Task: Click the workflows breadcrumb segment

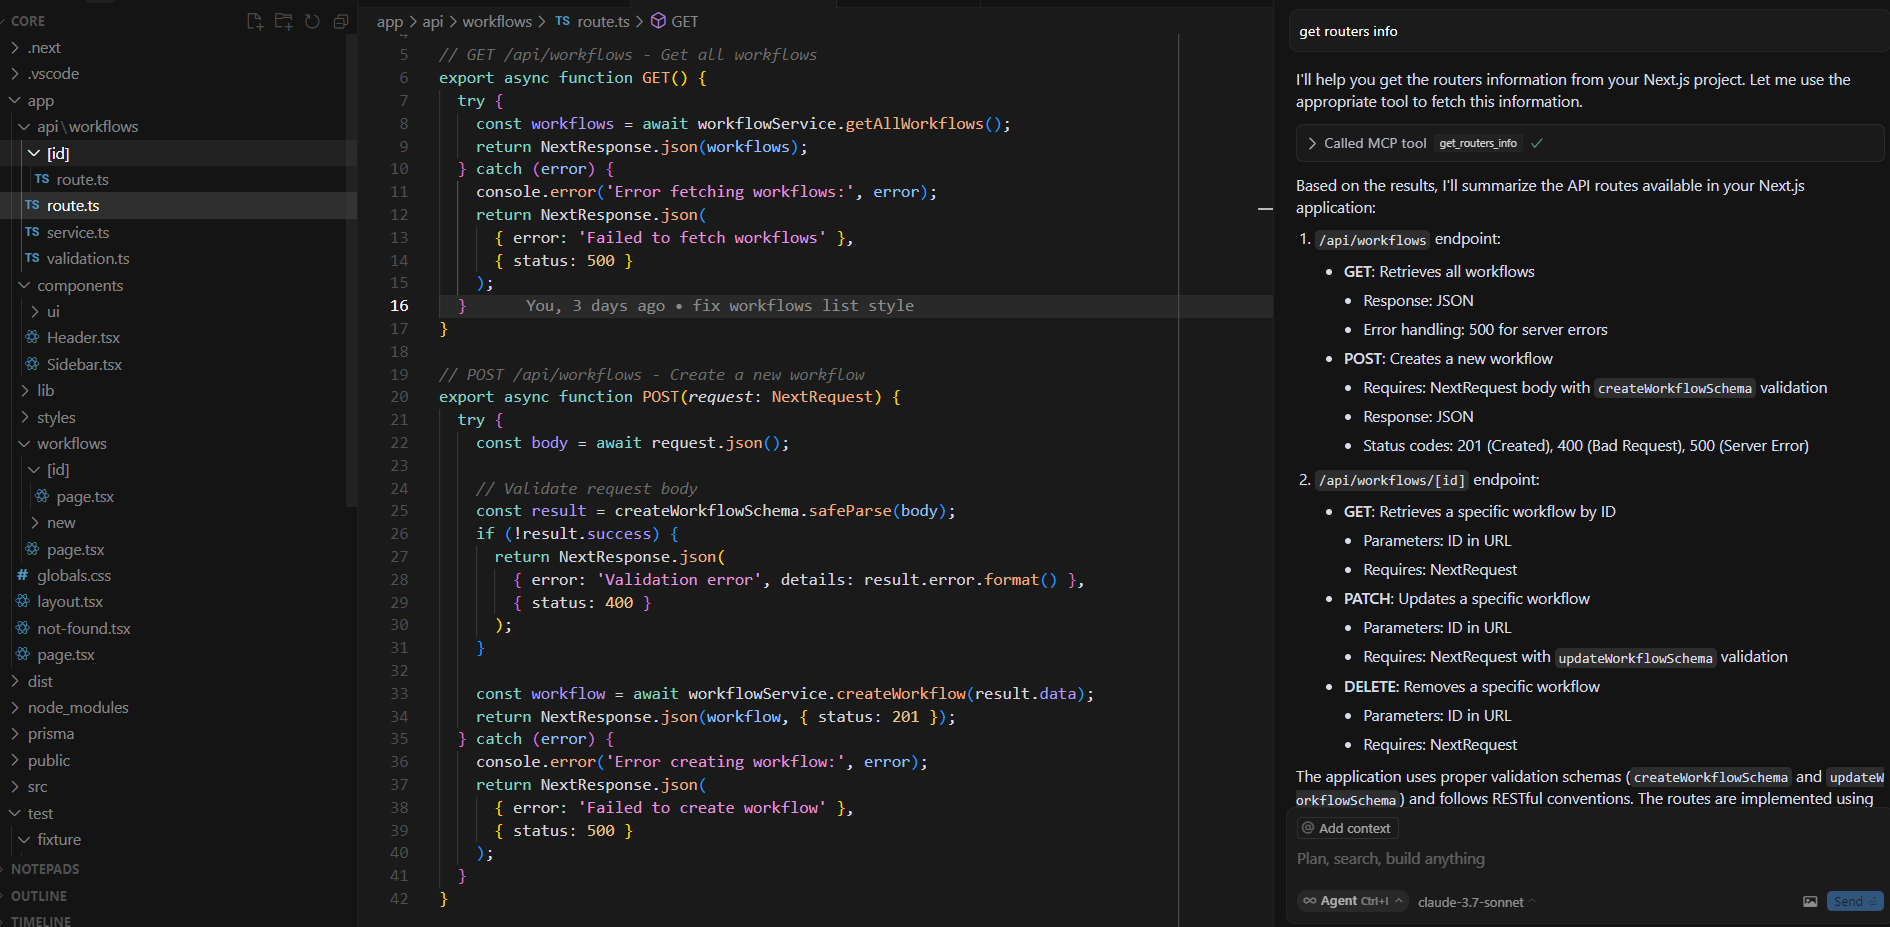Action: 497,21
